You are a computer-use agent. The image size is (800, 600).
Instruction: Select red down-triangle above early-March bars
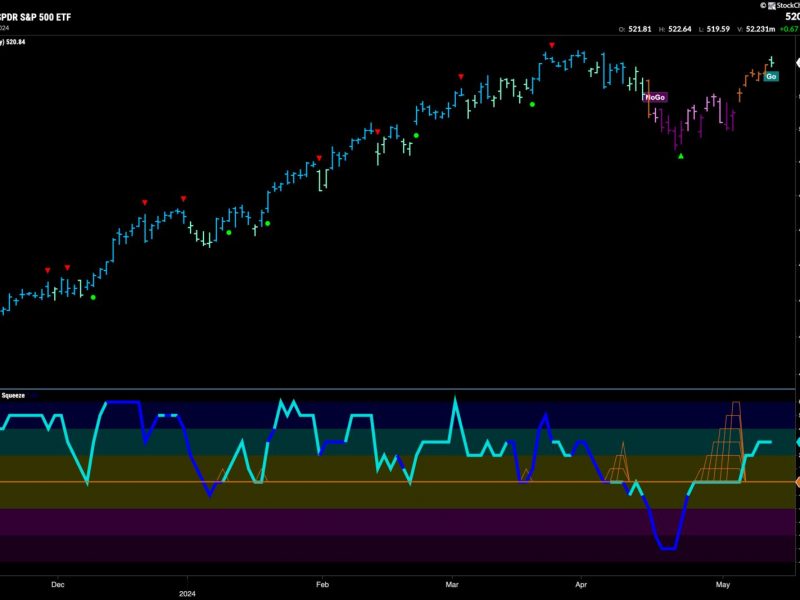[461, 77]
